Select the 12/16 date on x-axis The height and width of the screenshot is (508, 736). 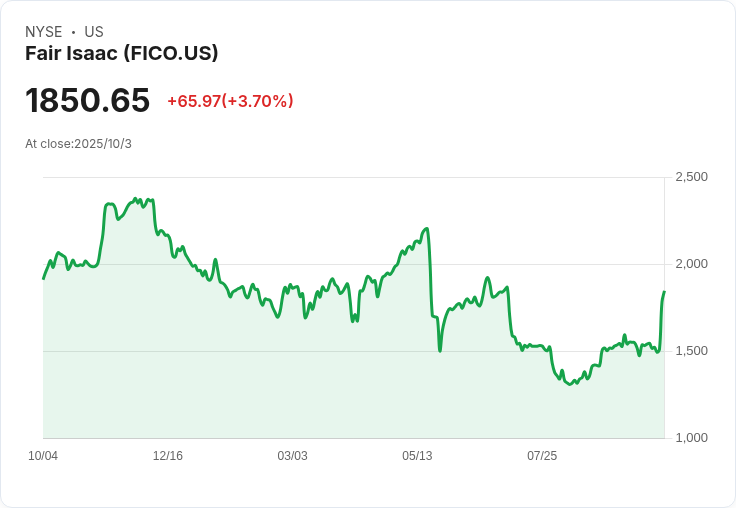tap(168, 456)
